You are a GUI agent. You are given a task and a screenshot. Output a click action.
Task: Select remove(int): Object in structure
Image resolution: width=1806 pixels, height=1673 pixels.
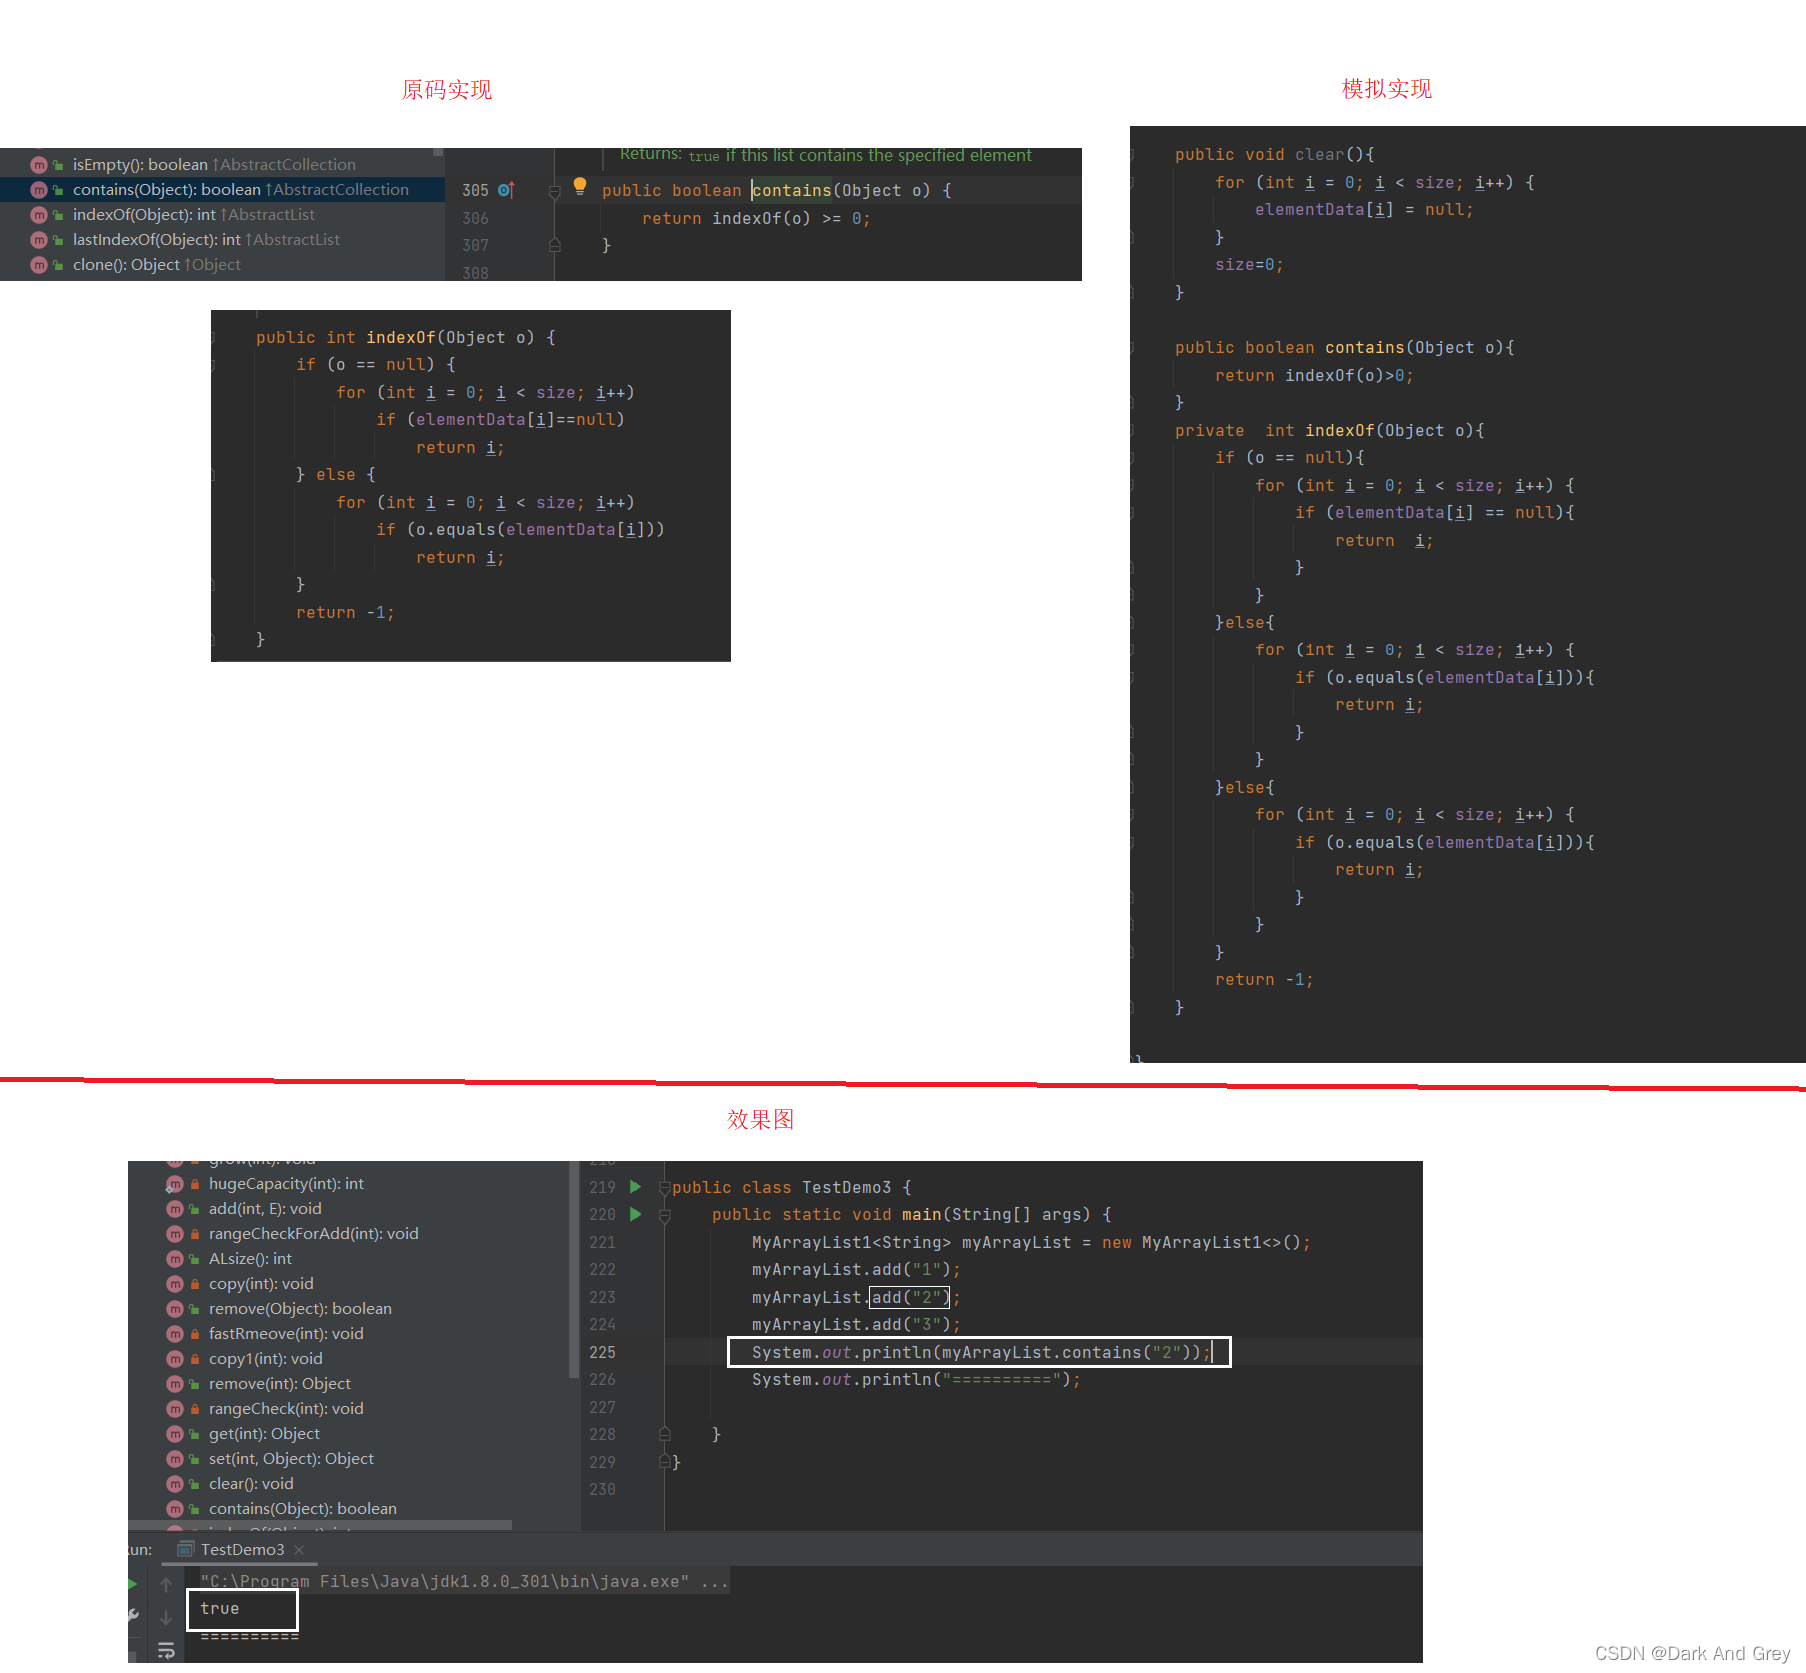280,1384
